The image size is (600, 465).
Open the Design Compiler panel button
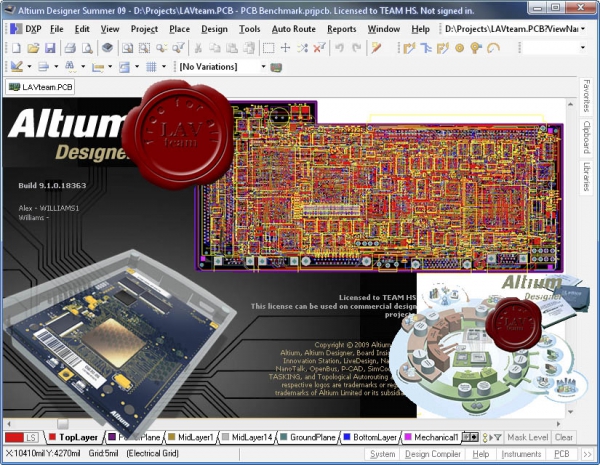(433, 454)
